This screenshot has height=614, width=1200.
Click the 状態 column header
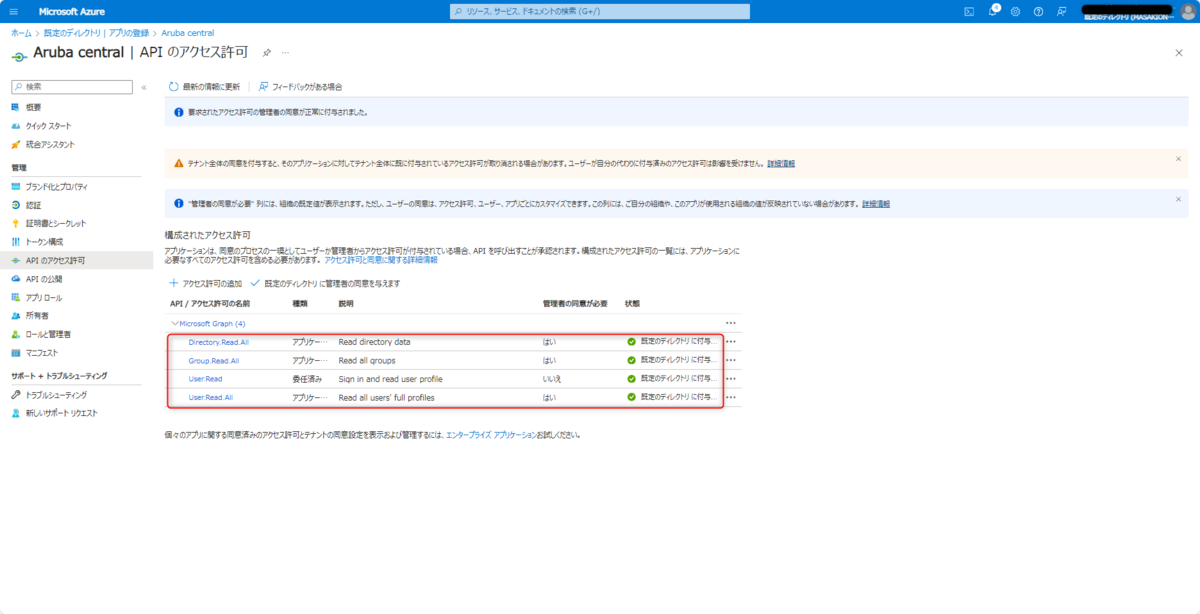pos(632,303)
